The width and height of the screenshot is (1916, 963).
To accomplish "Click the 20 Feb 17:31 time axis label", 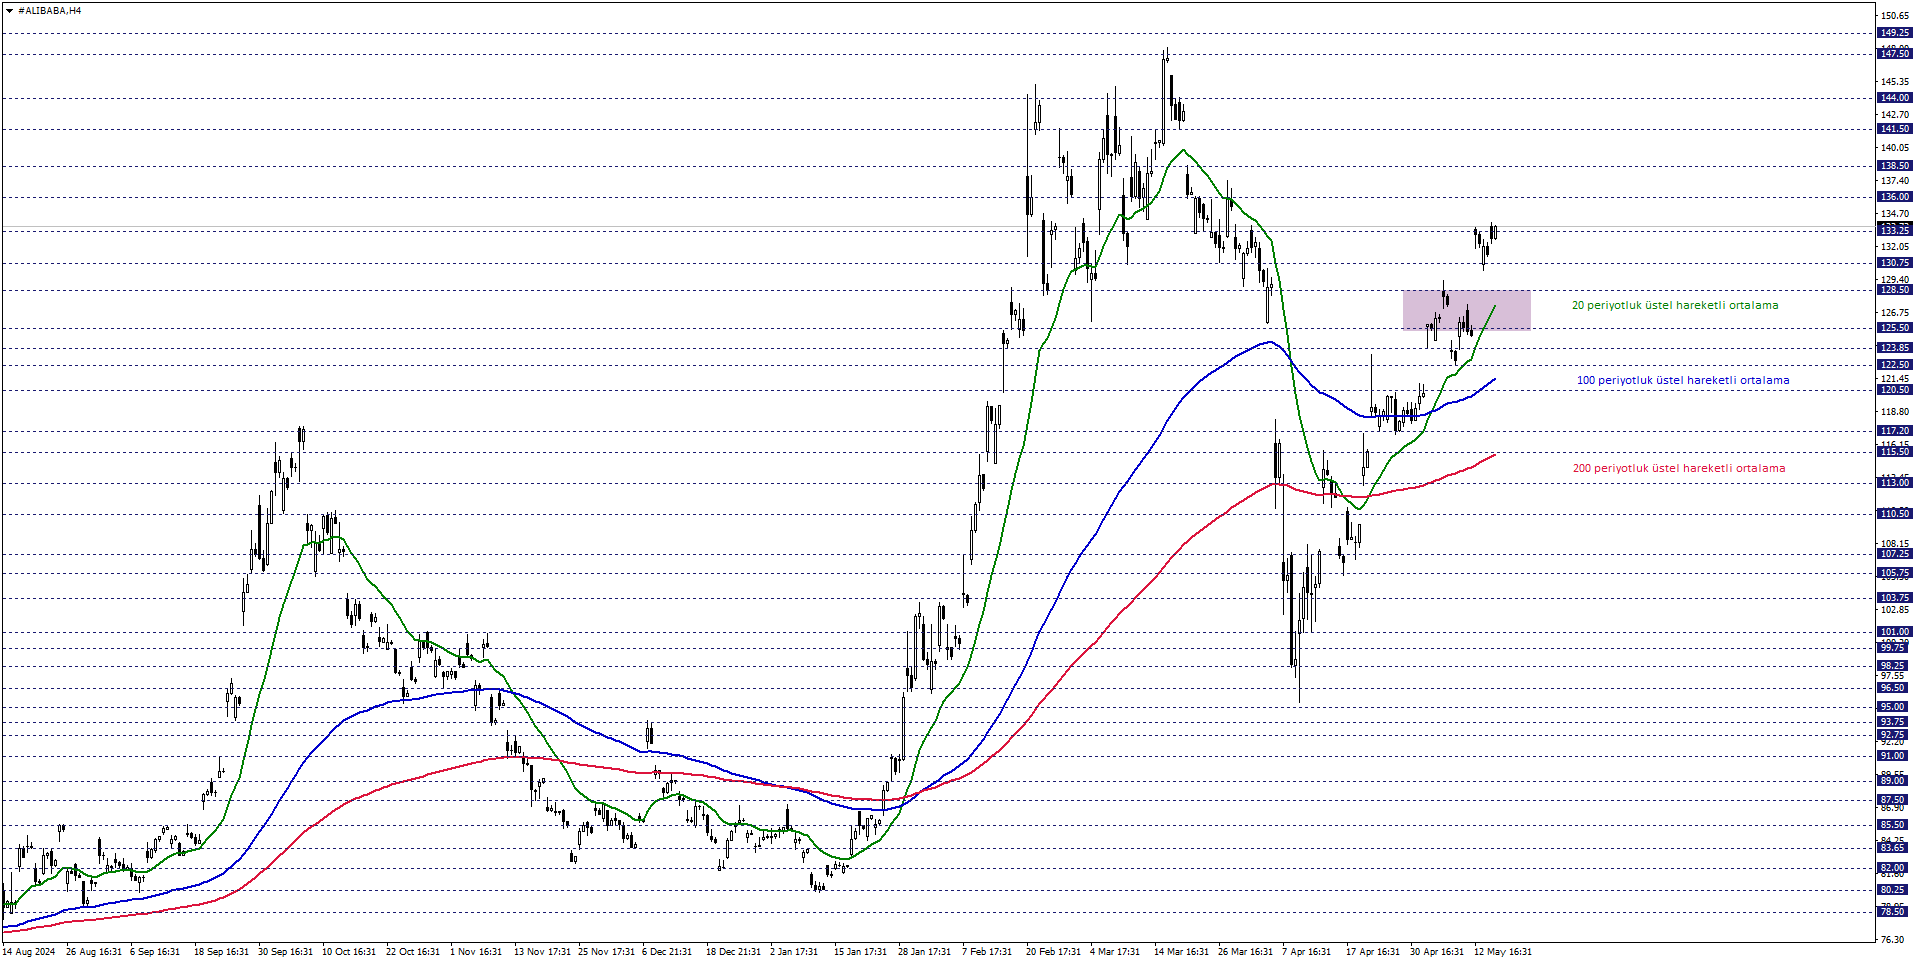I will point(1053,952).
